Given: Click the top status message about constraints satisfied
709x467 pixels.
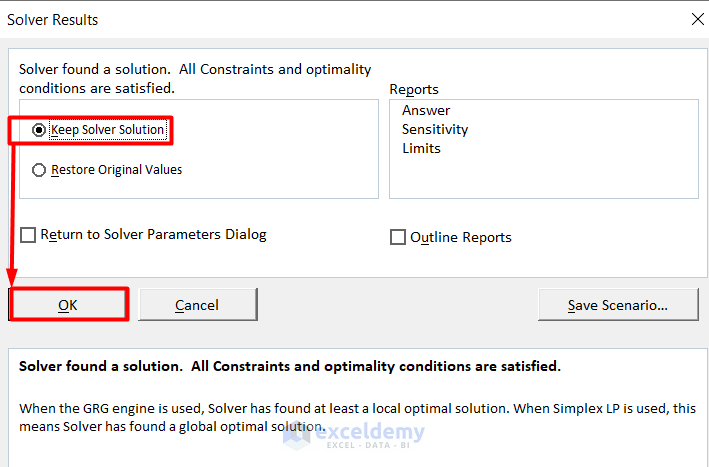Looking at the screenshot, I should point(195,78).
